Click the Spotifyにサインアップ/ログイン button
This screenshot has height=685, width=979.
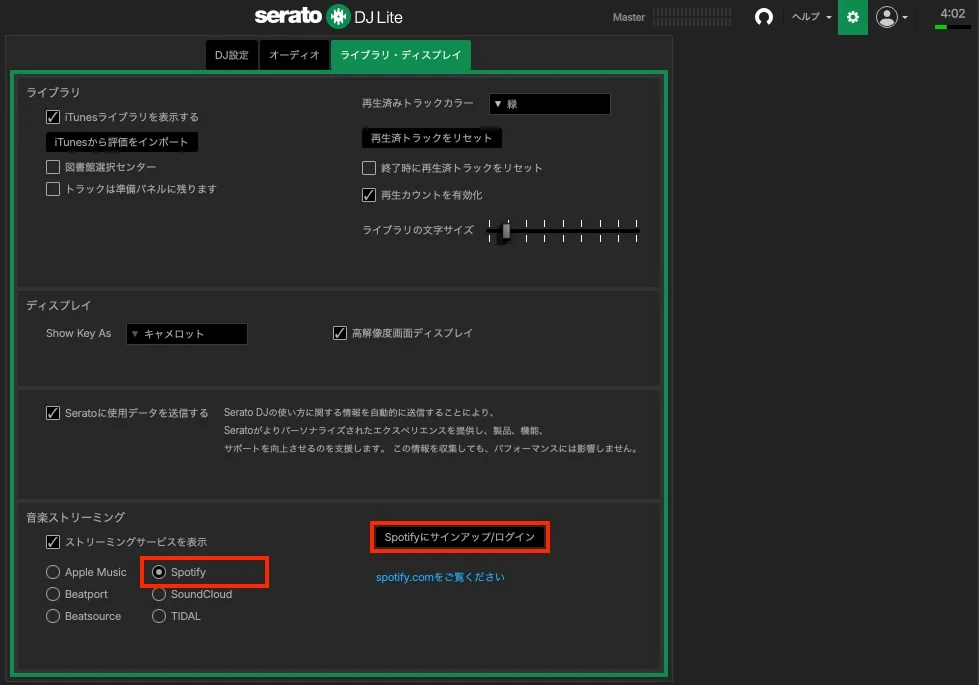(459, 537)
